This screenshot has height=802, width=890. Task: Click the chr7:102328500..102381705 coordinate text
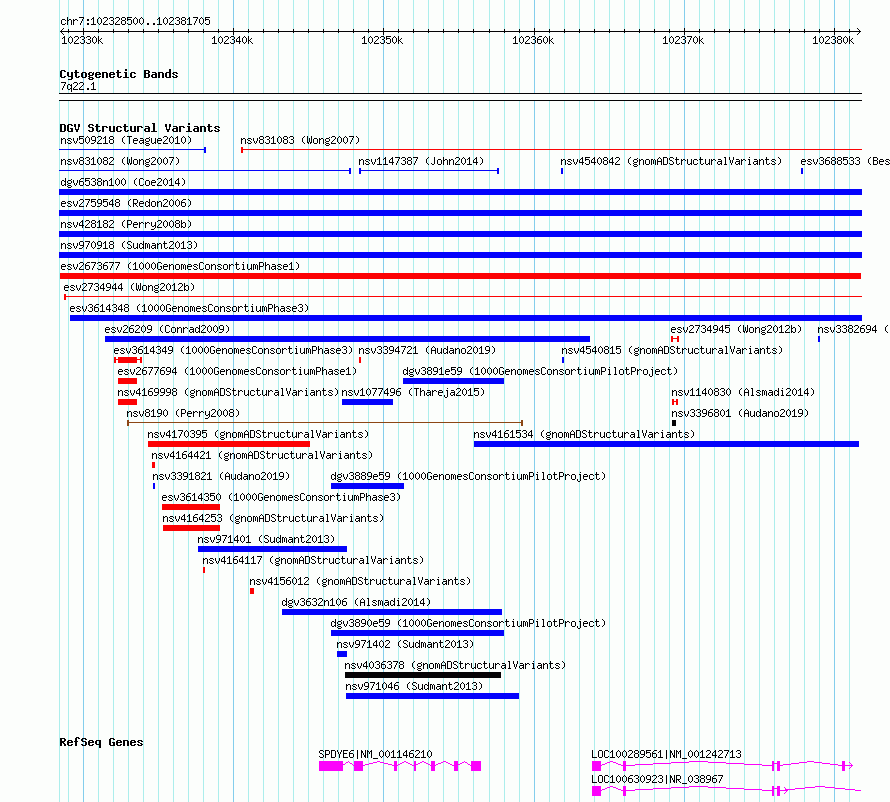(x=135, y=21)
